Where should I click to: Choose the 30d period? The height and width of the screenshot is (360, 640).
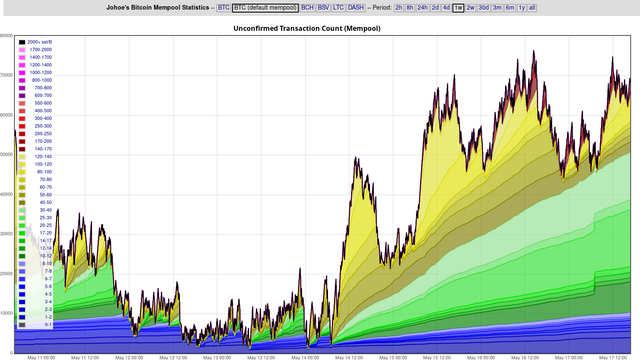click(484, 8)
